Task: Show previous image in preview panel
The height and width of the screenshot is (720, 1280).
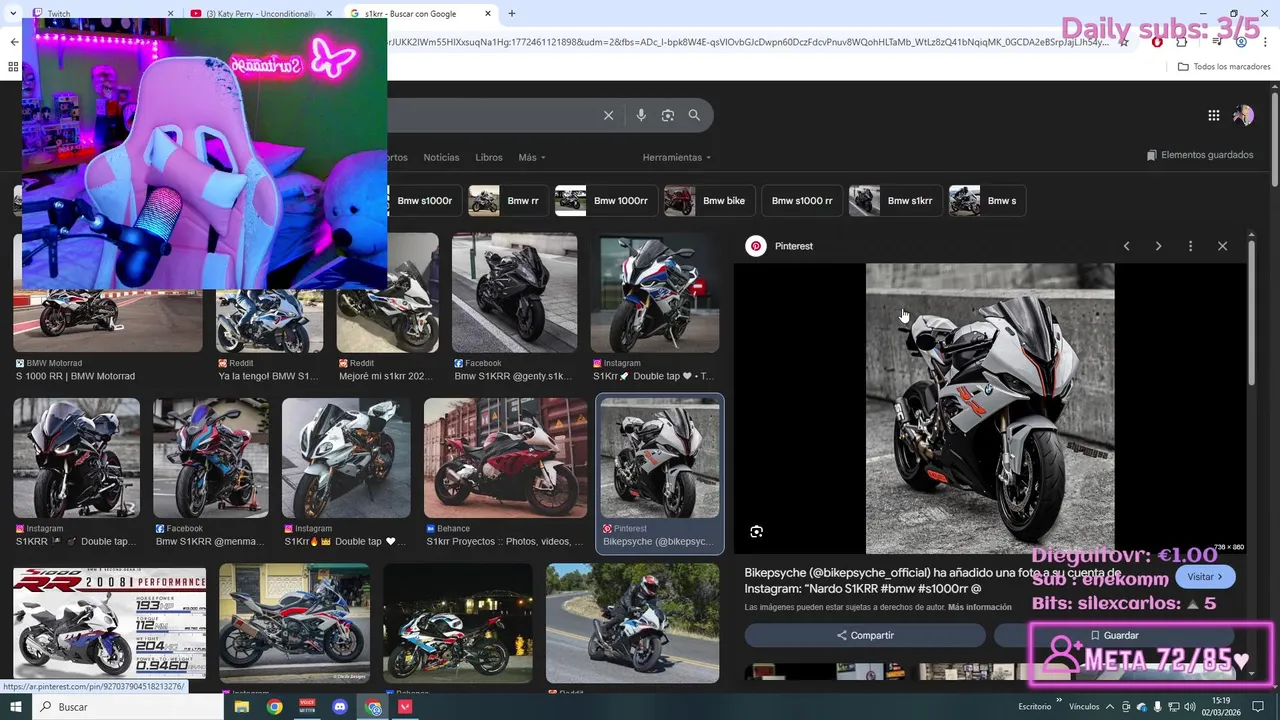Action: (x=1126, y=246)
